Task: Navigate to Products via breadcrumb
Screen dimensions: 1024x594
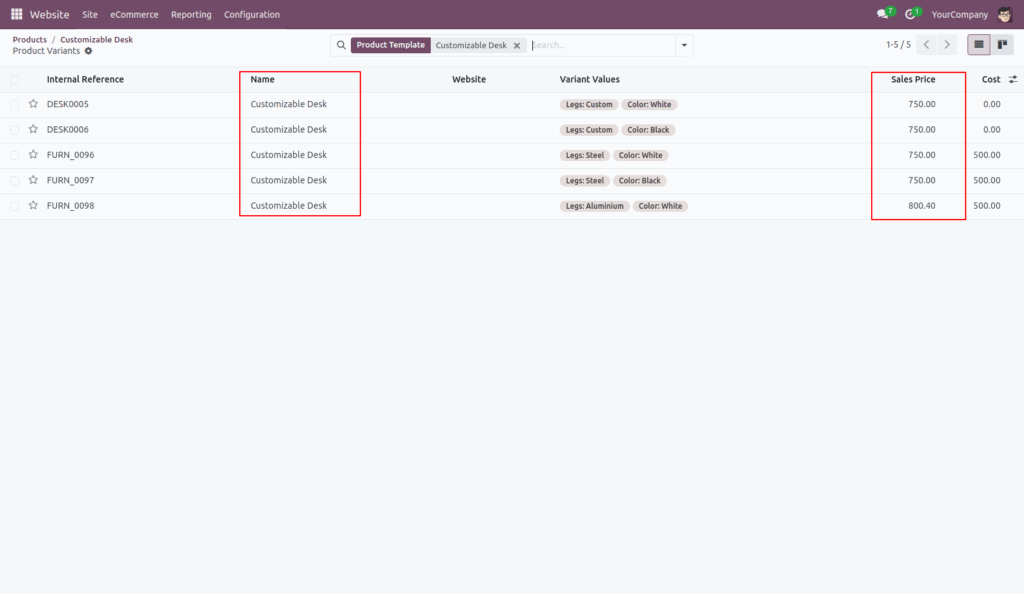Action: tap(29, 39)
